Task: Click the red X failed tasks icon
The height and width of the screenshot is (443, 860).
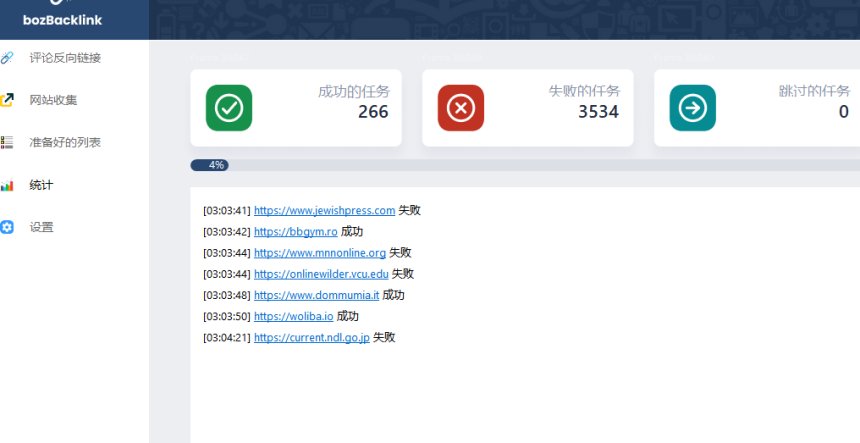Action: click(460, 108)
